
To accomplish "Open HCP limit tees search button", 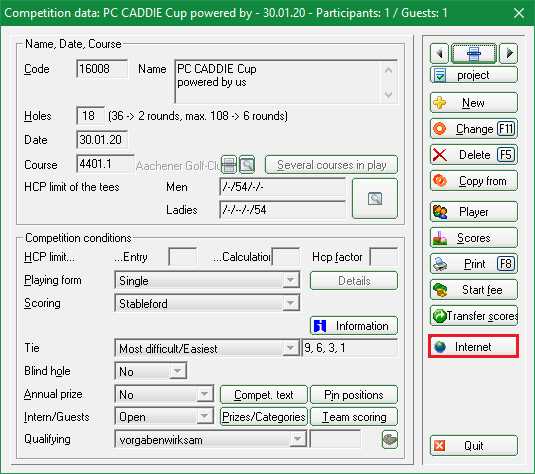I will (x=375, y=198).
